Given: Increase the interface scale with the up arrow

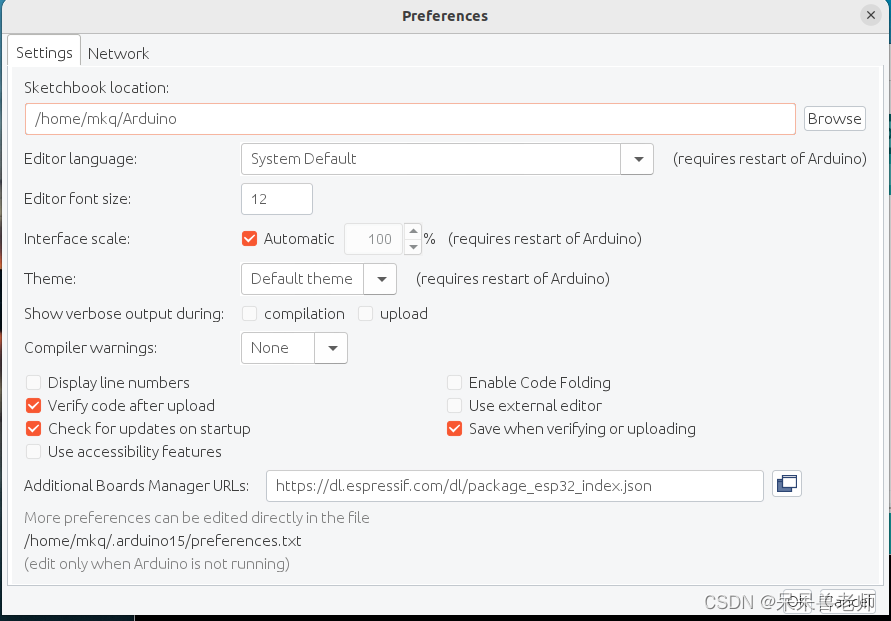Looking at the screenshot, I should [x=412, y=232].
